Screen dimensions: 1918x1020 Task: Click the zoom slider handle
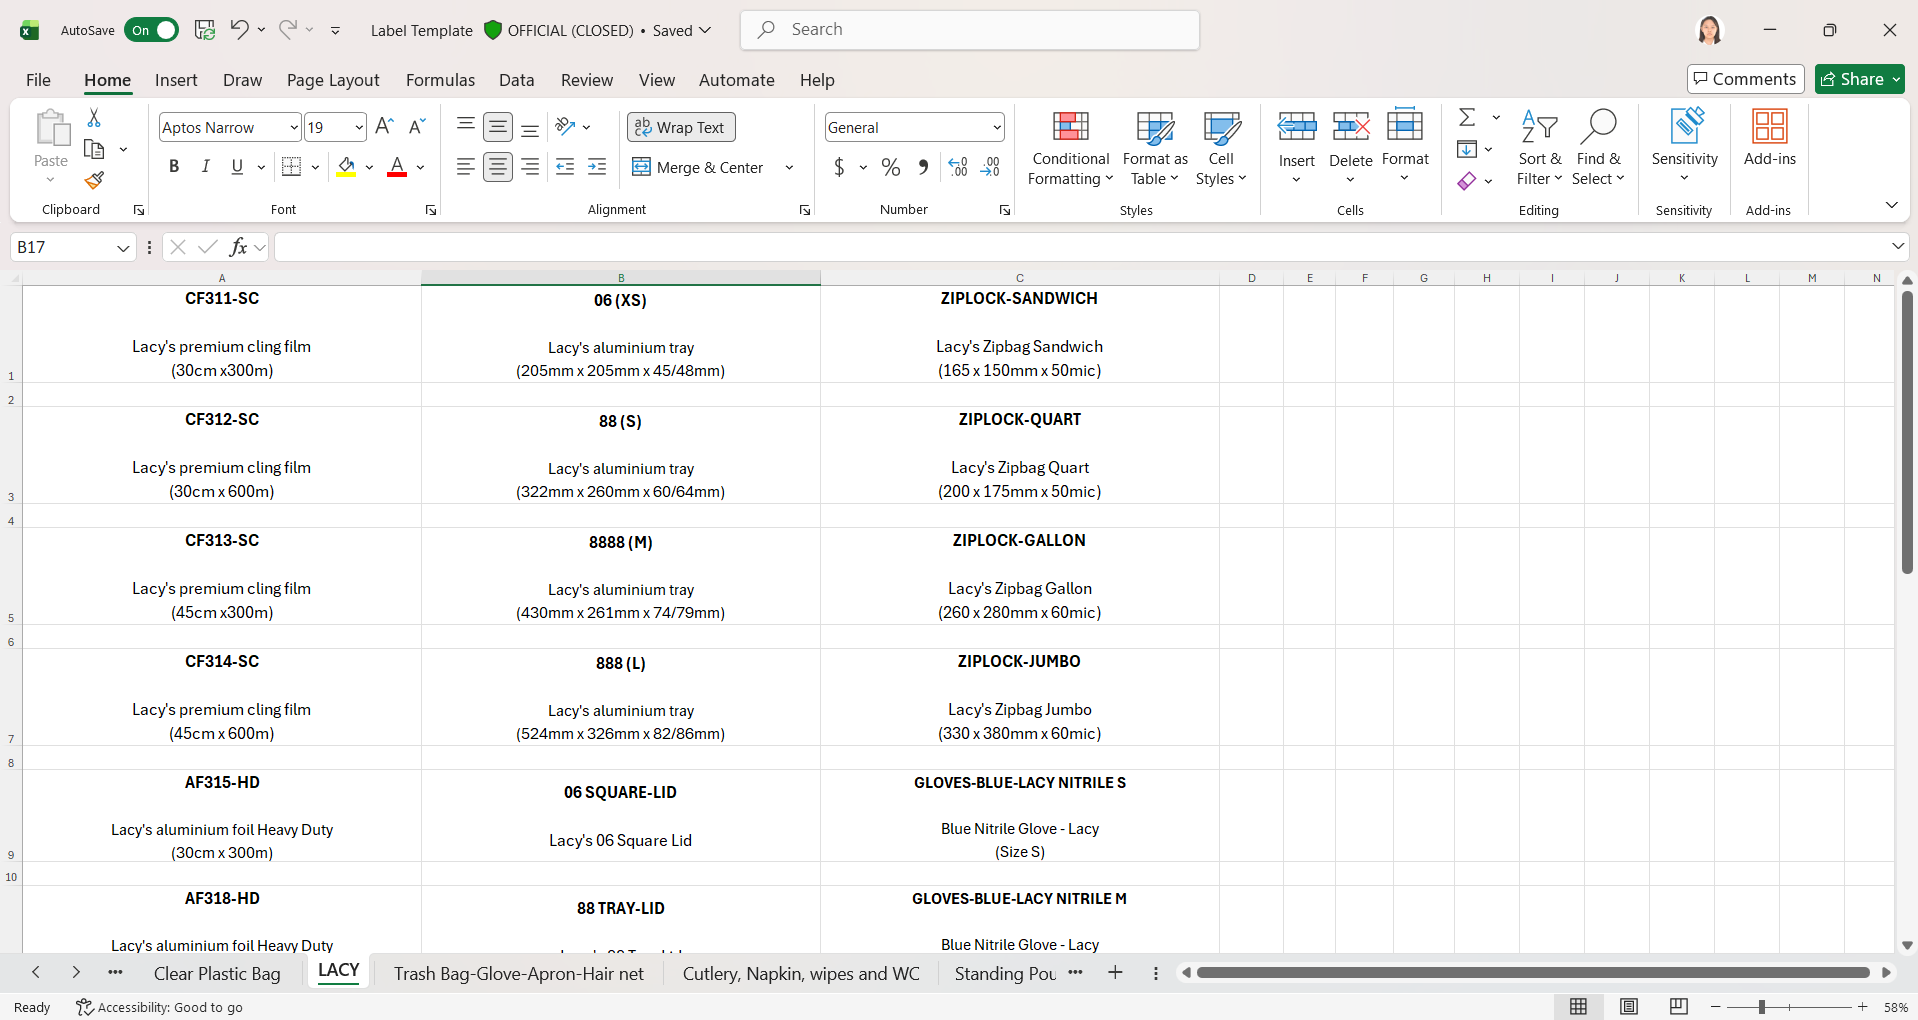pyautogui.click(x=1761, y=1007)
